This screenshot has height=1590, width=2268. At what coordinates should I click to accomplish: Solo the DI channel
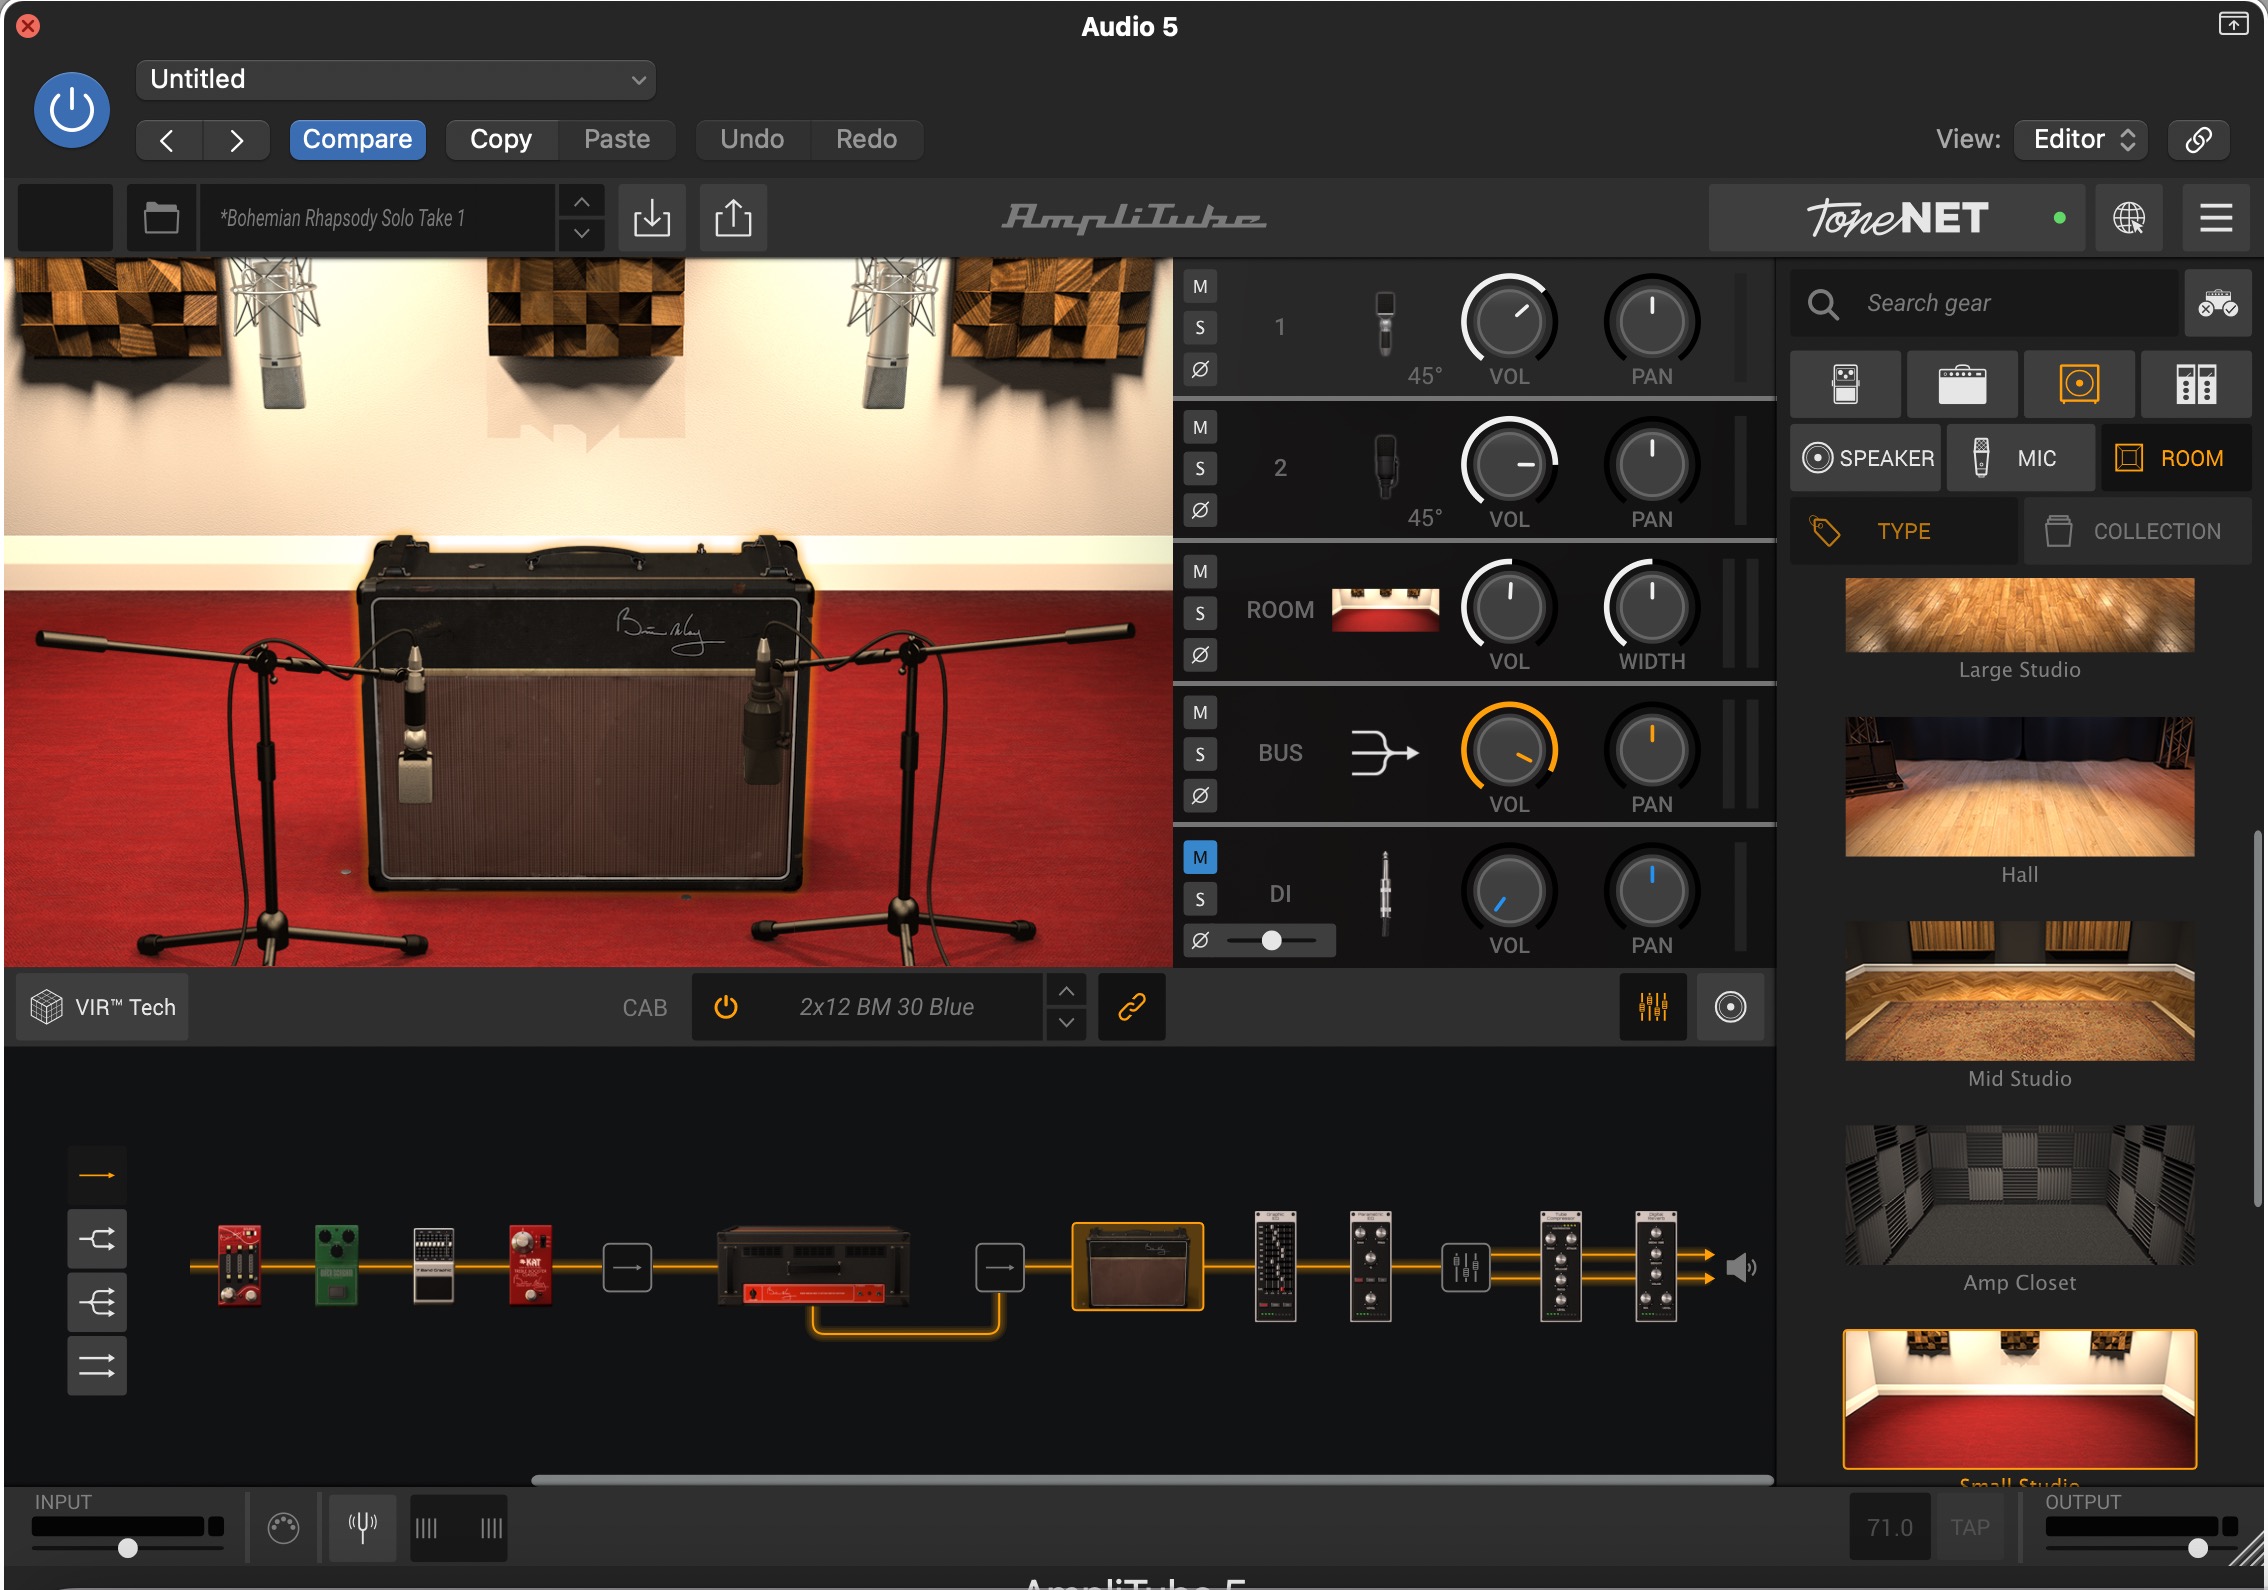click(x=1200, y=899)
